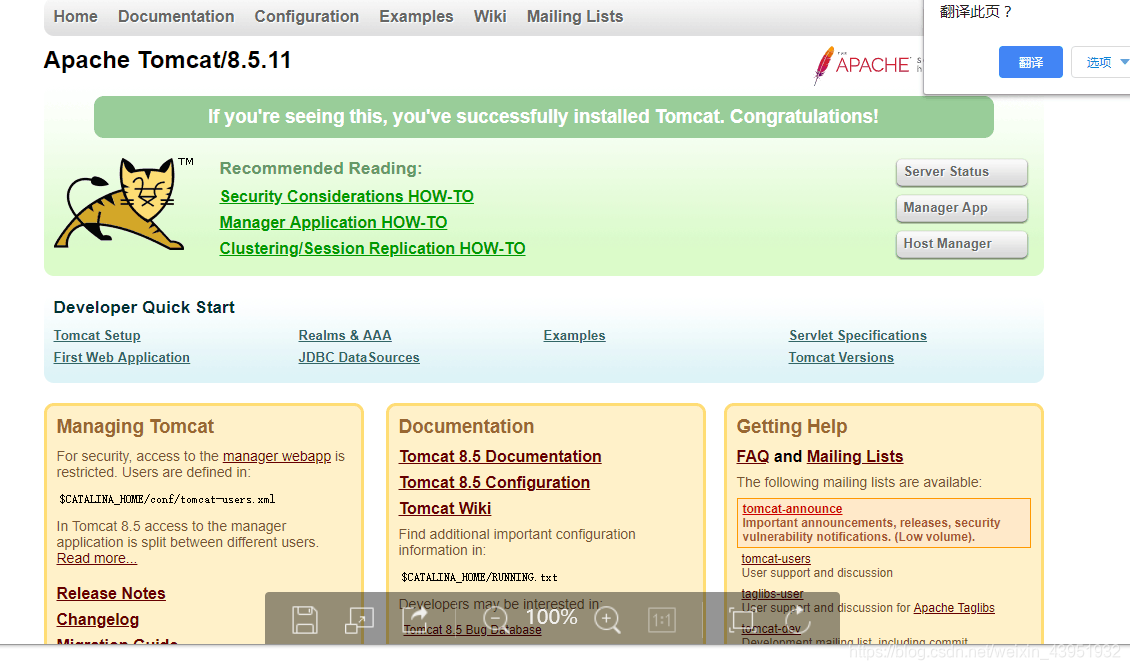Screen dimensions: 1130x670
Task: Open Documentation in the top navigation
Action: tap(176, 17)
